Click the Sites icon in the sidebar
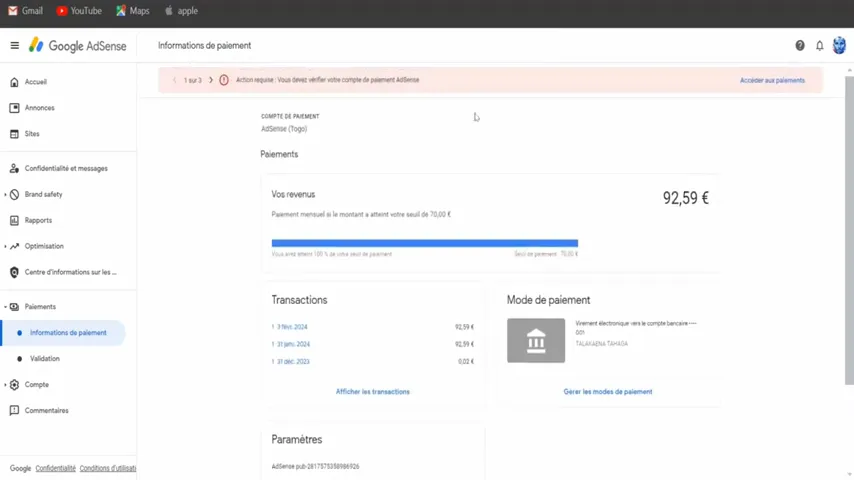The image size is (854, 480). point(14,133)
